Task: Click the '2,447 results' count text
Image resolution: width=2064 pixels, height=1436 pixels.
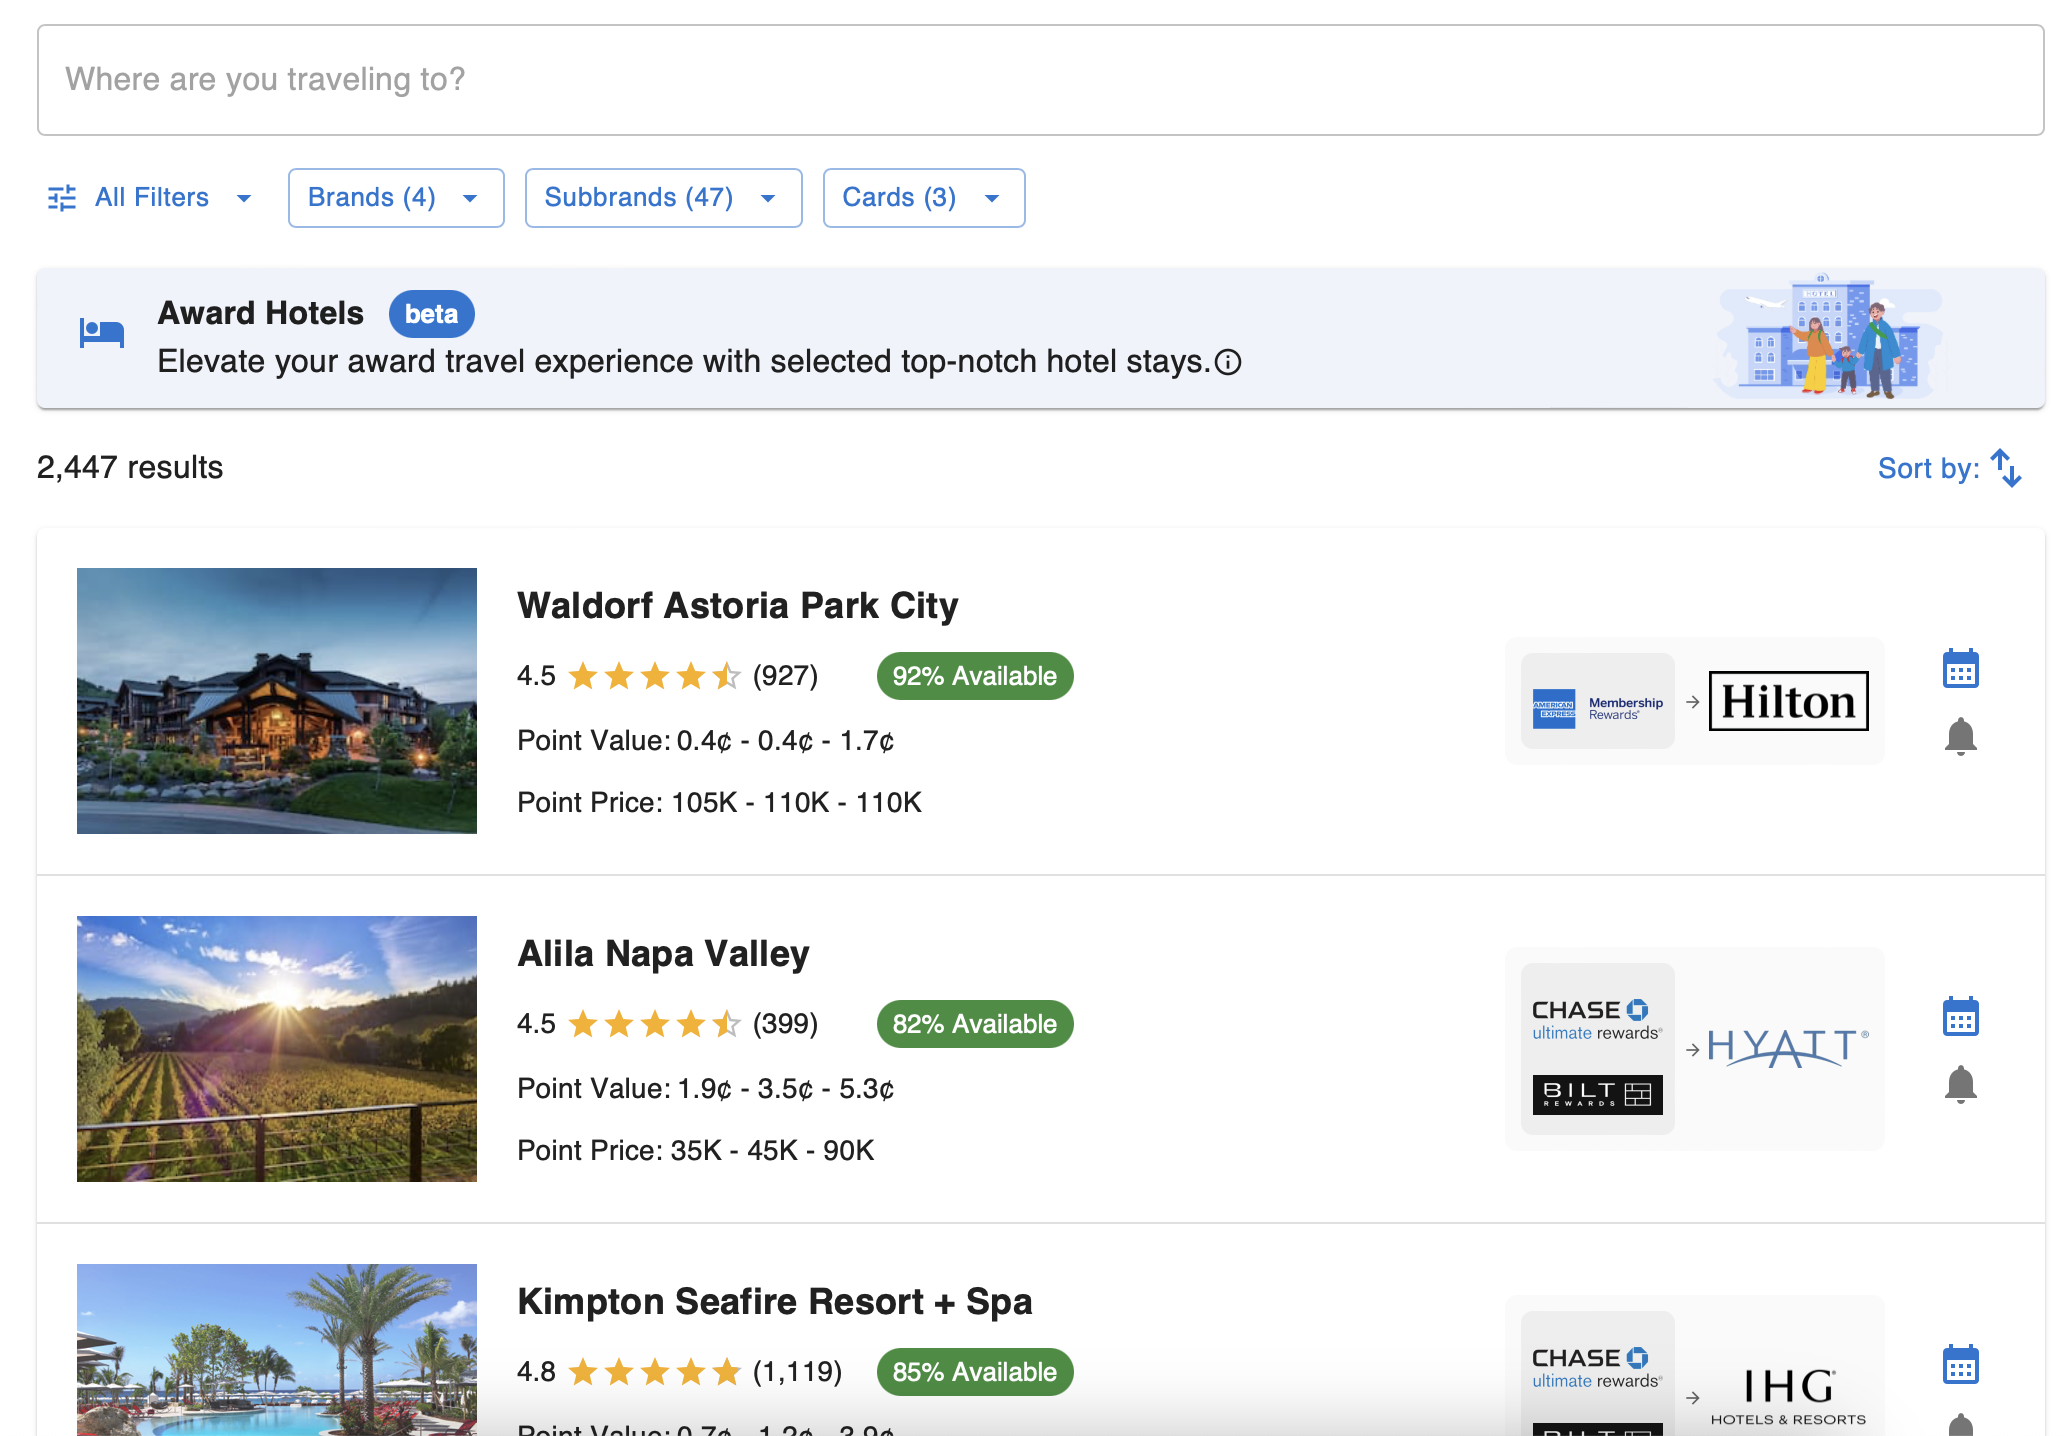Action: click(x=130, y=468)
